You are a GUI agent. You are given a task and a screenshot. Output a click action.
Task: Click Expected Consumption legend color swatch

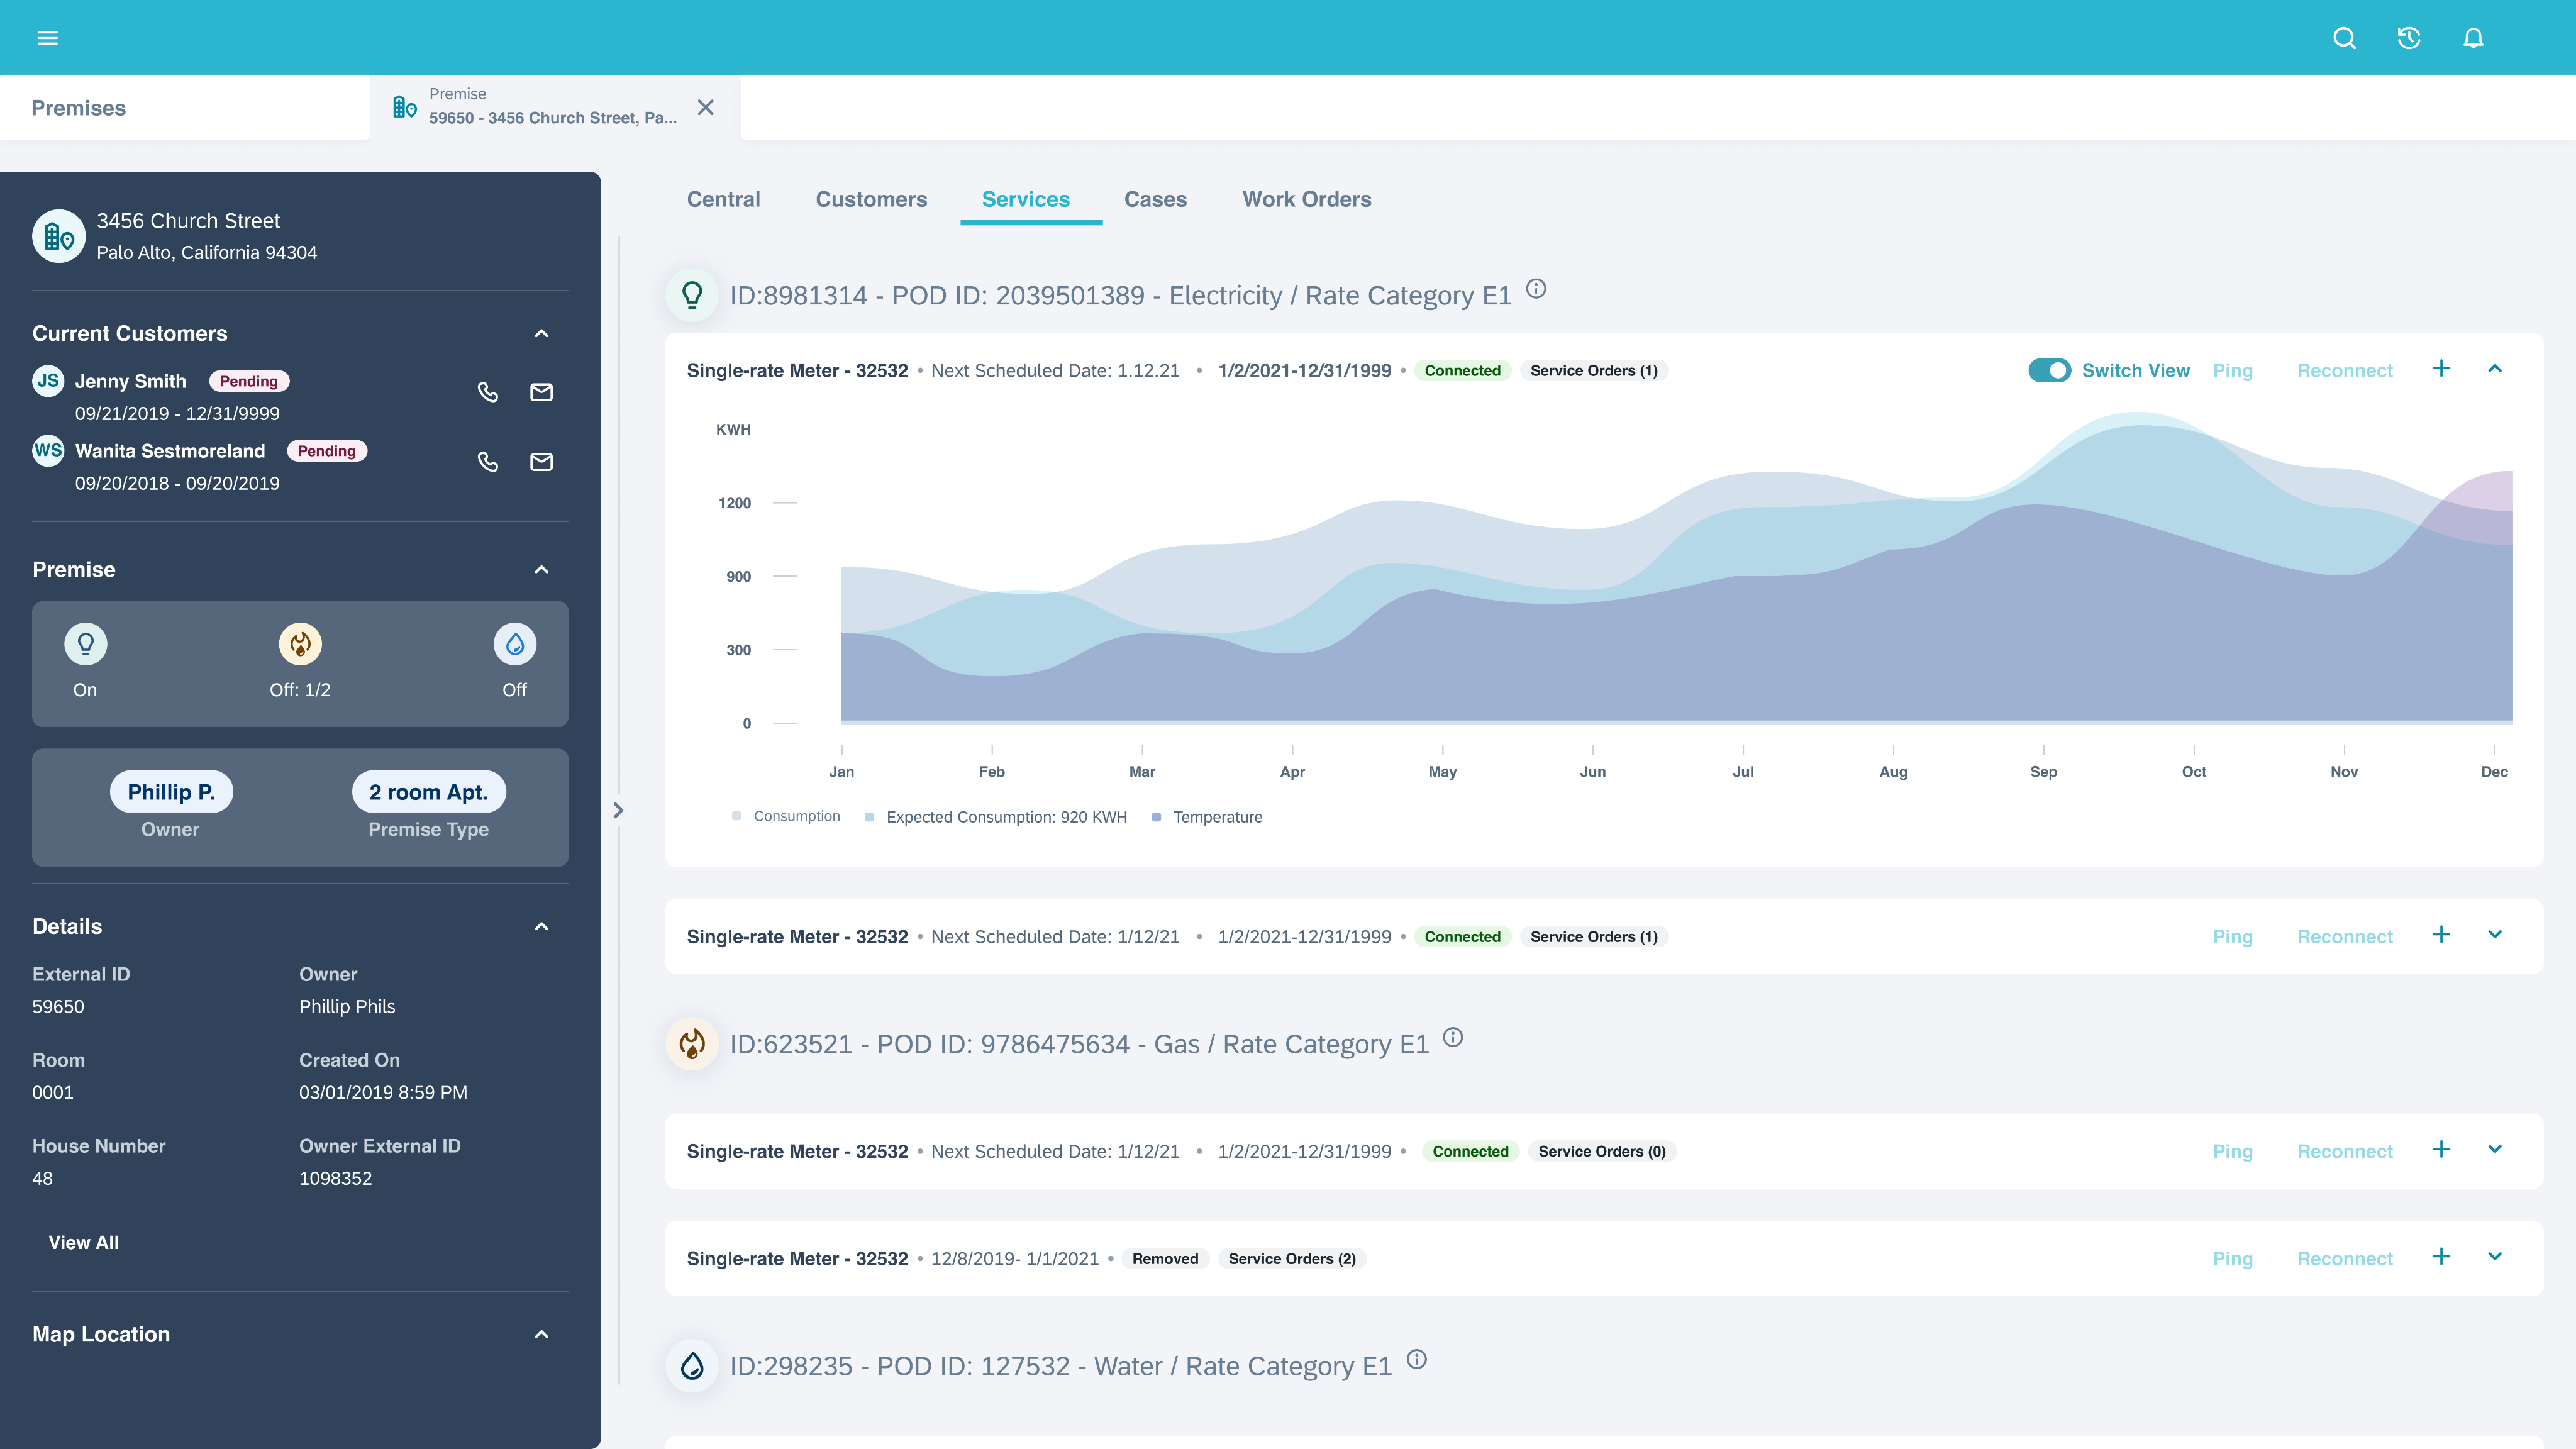coord(869,817)
